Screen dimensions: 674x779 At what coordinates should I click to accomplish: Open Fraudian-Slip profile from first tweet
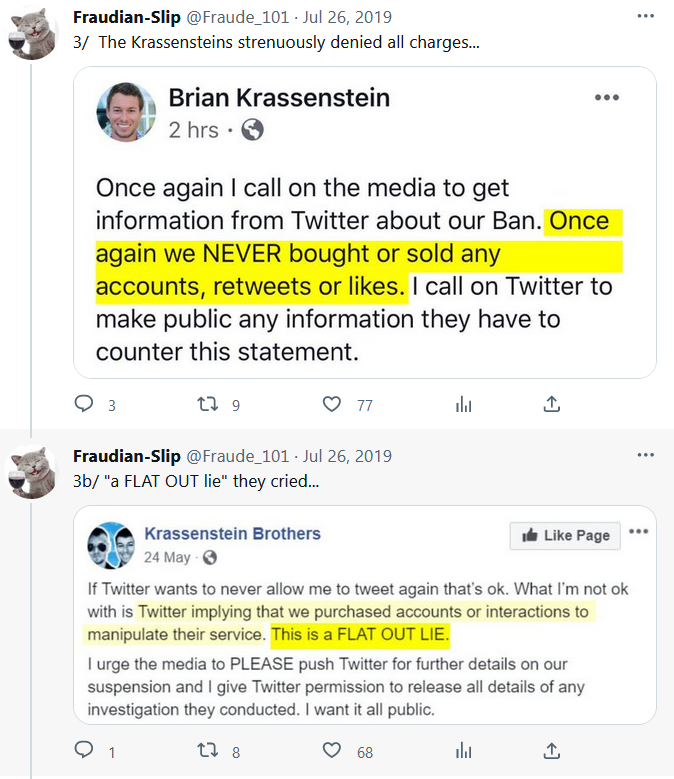pos(127,17)
